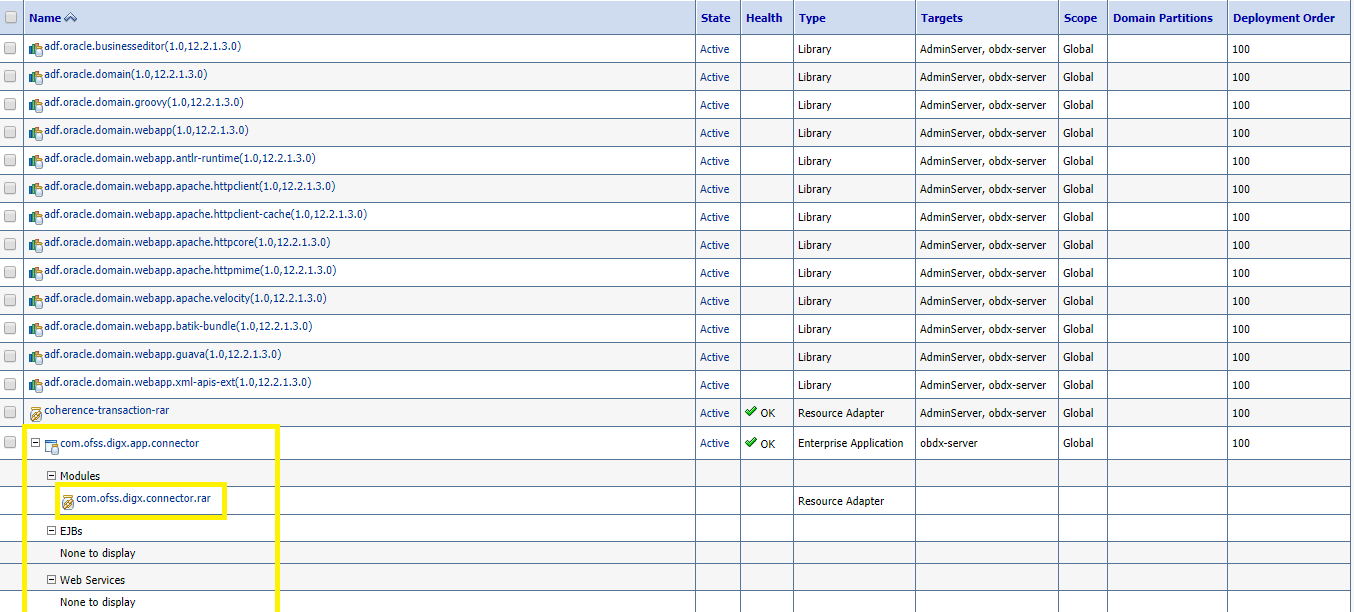1354x612 pixels.
Task: Click library icon beside apache.velocity
Action: 36,301
